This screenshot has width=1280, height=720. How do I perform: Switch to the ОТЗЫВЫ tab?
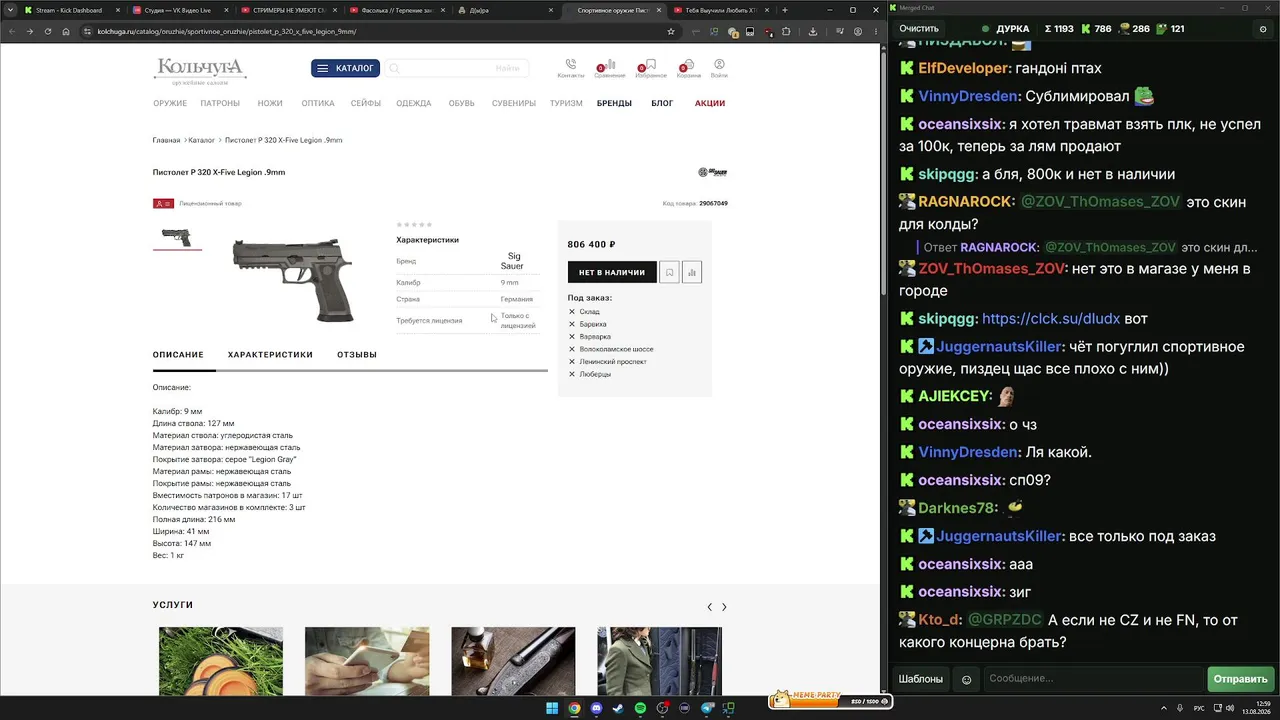tap(357, 355)
